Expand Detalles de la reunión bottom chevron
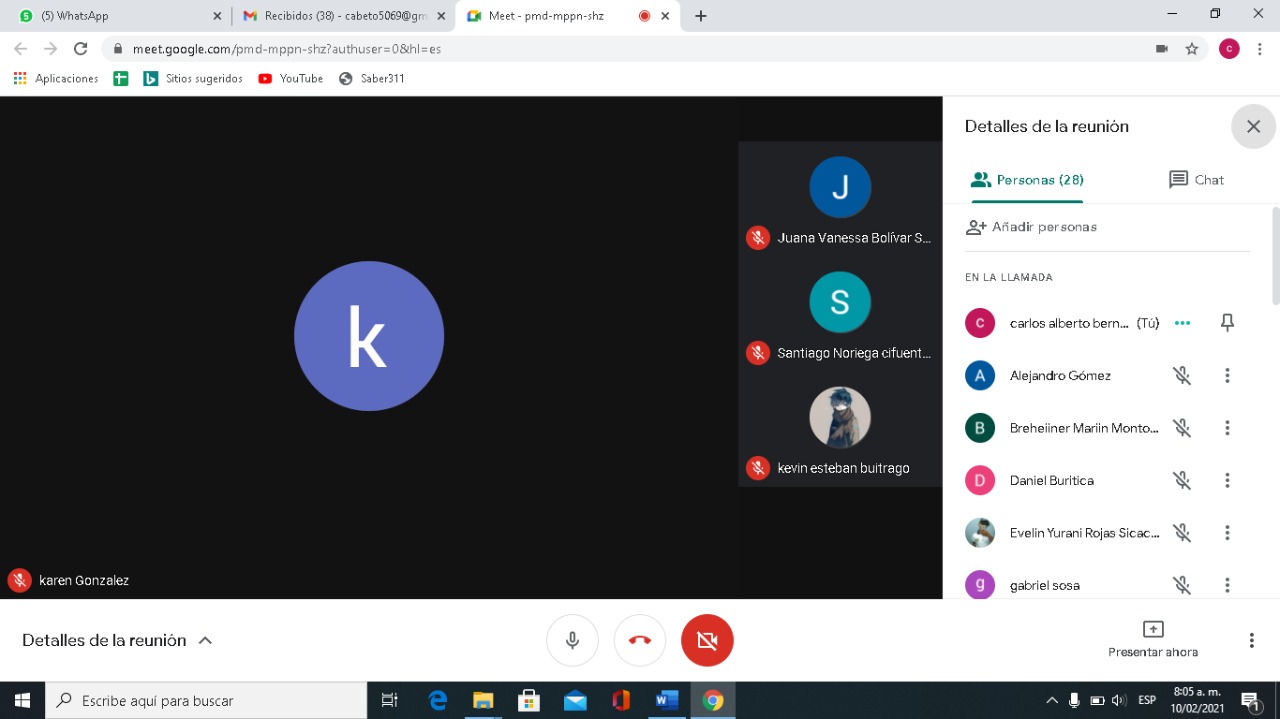 (205, 640)
